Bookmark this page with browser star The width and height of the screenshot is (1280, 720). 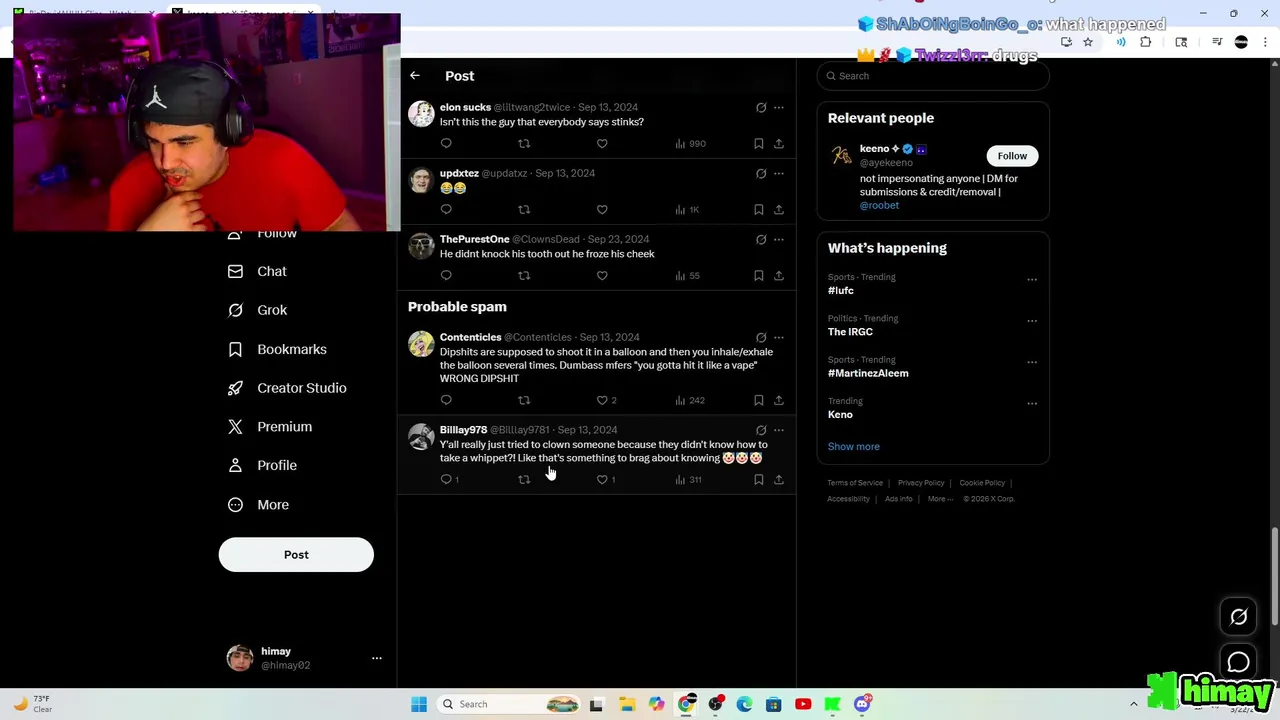click(1088, 42)
